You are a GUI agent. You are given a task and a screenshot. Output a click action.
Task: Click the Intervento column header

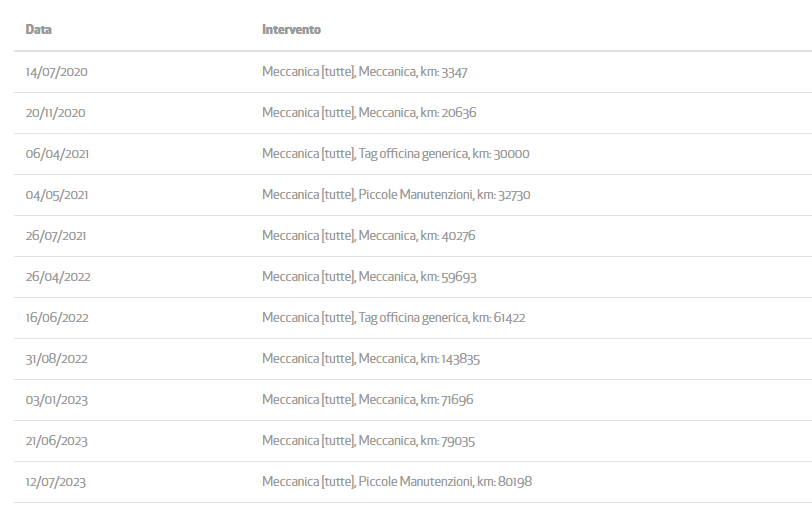click(291, 30)
